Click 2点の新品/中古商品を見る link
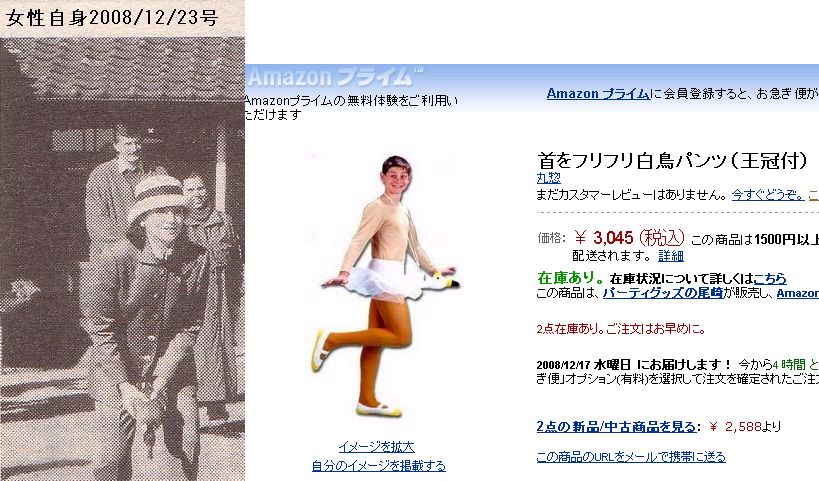 [x=616, y=427]
